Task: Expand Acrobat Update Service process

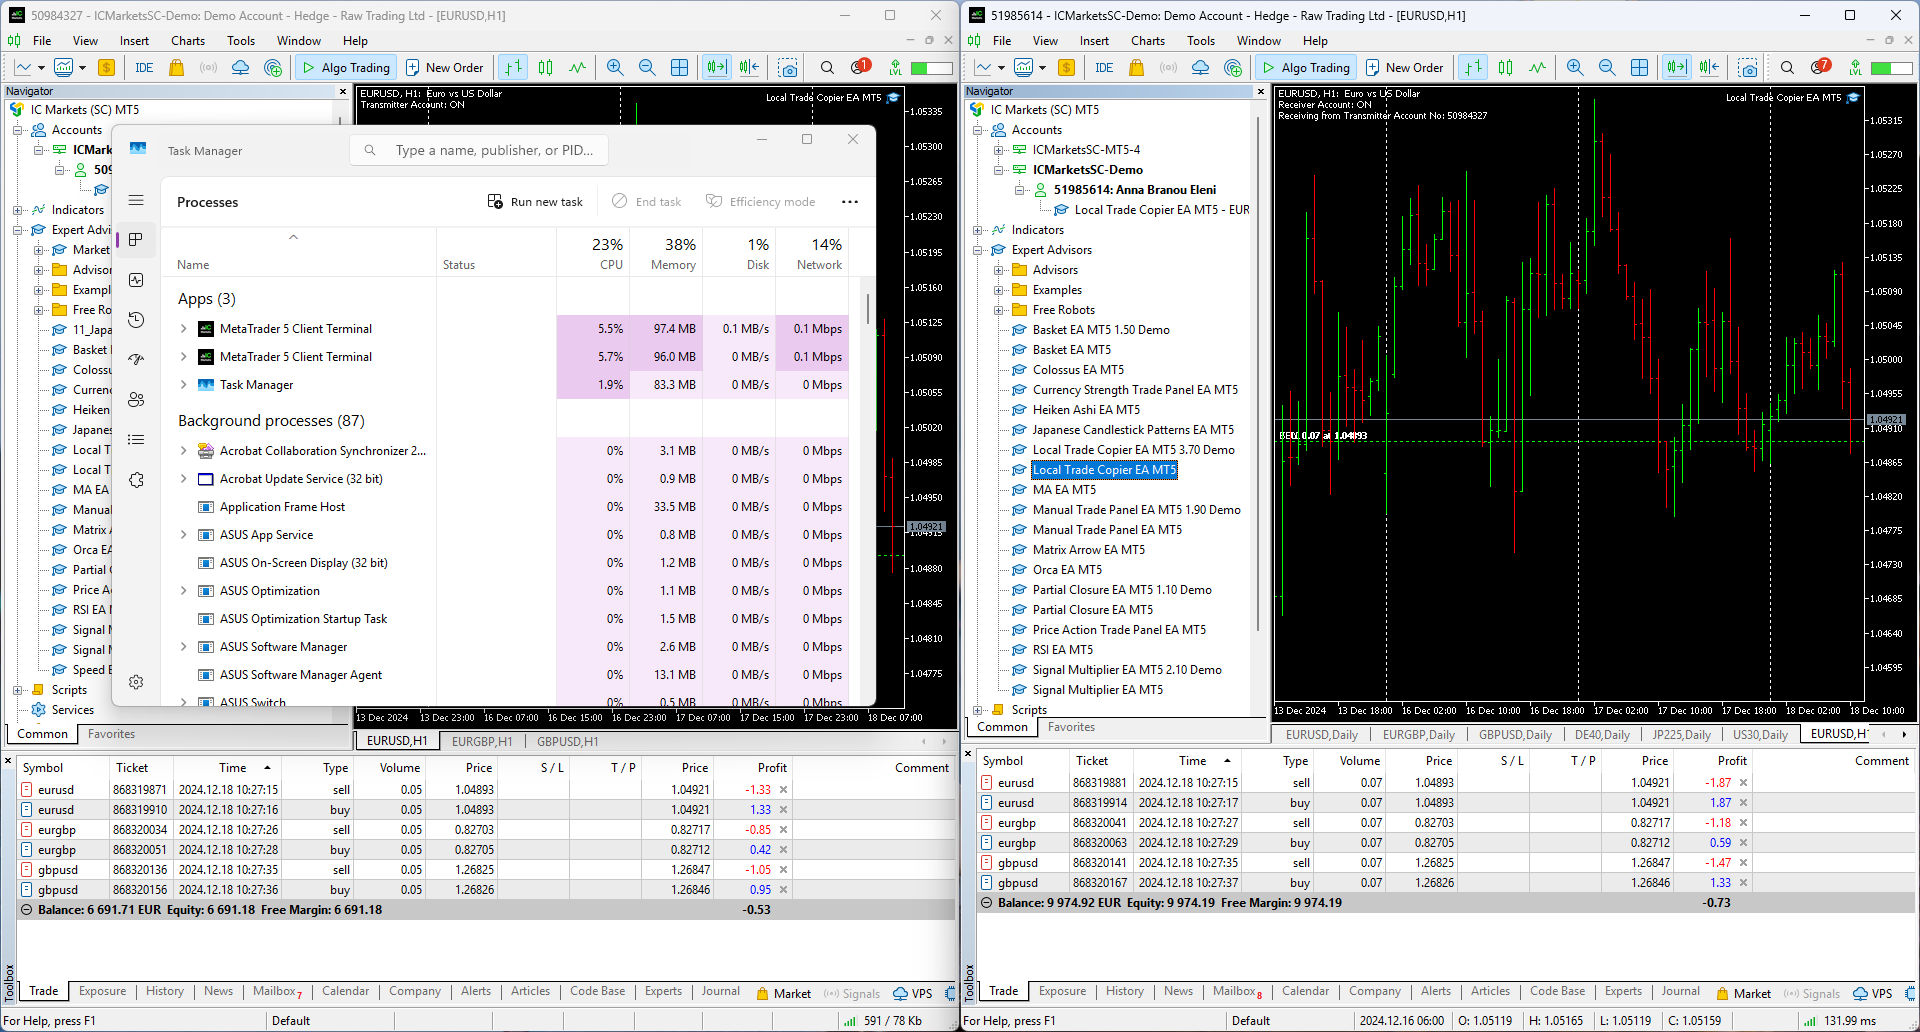Action: click(x=183, y=479)
